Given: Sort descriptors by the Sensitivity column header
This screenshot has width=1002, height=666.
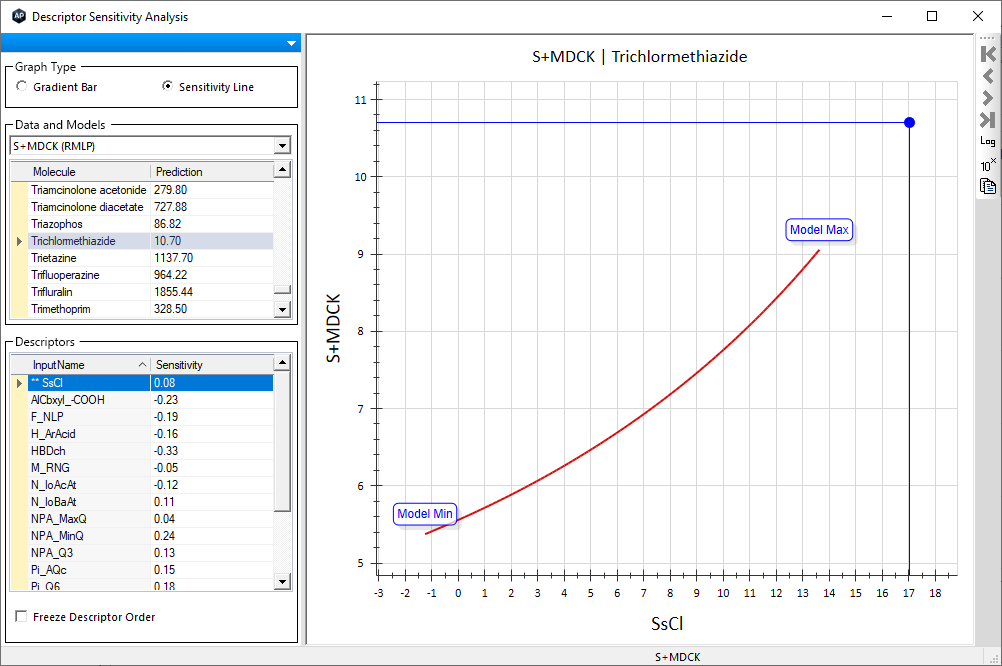Looking at the screenshot, I should 212,365.
